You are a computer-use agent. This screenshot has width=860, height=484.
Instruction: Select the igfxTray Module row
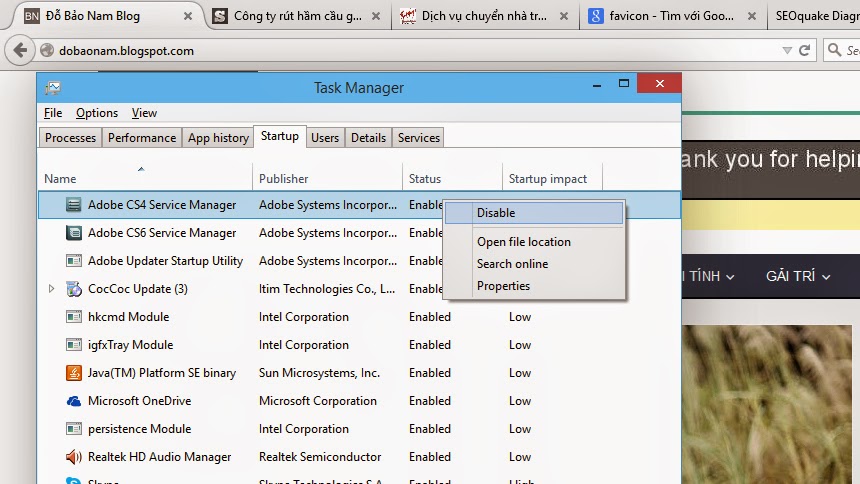coord(359,345)
